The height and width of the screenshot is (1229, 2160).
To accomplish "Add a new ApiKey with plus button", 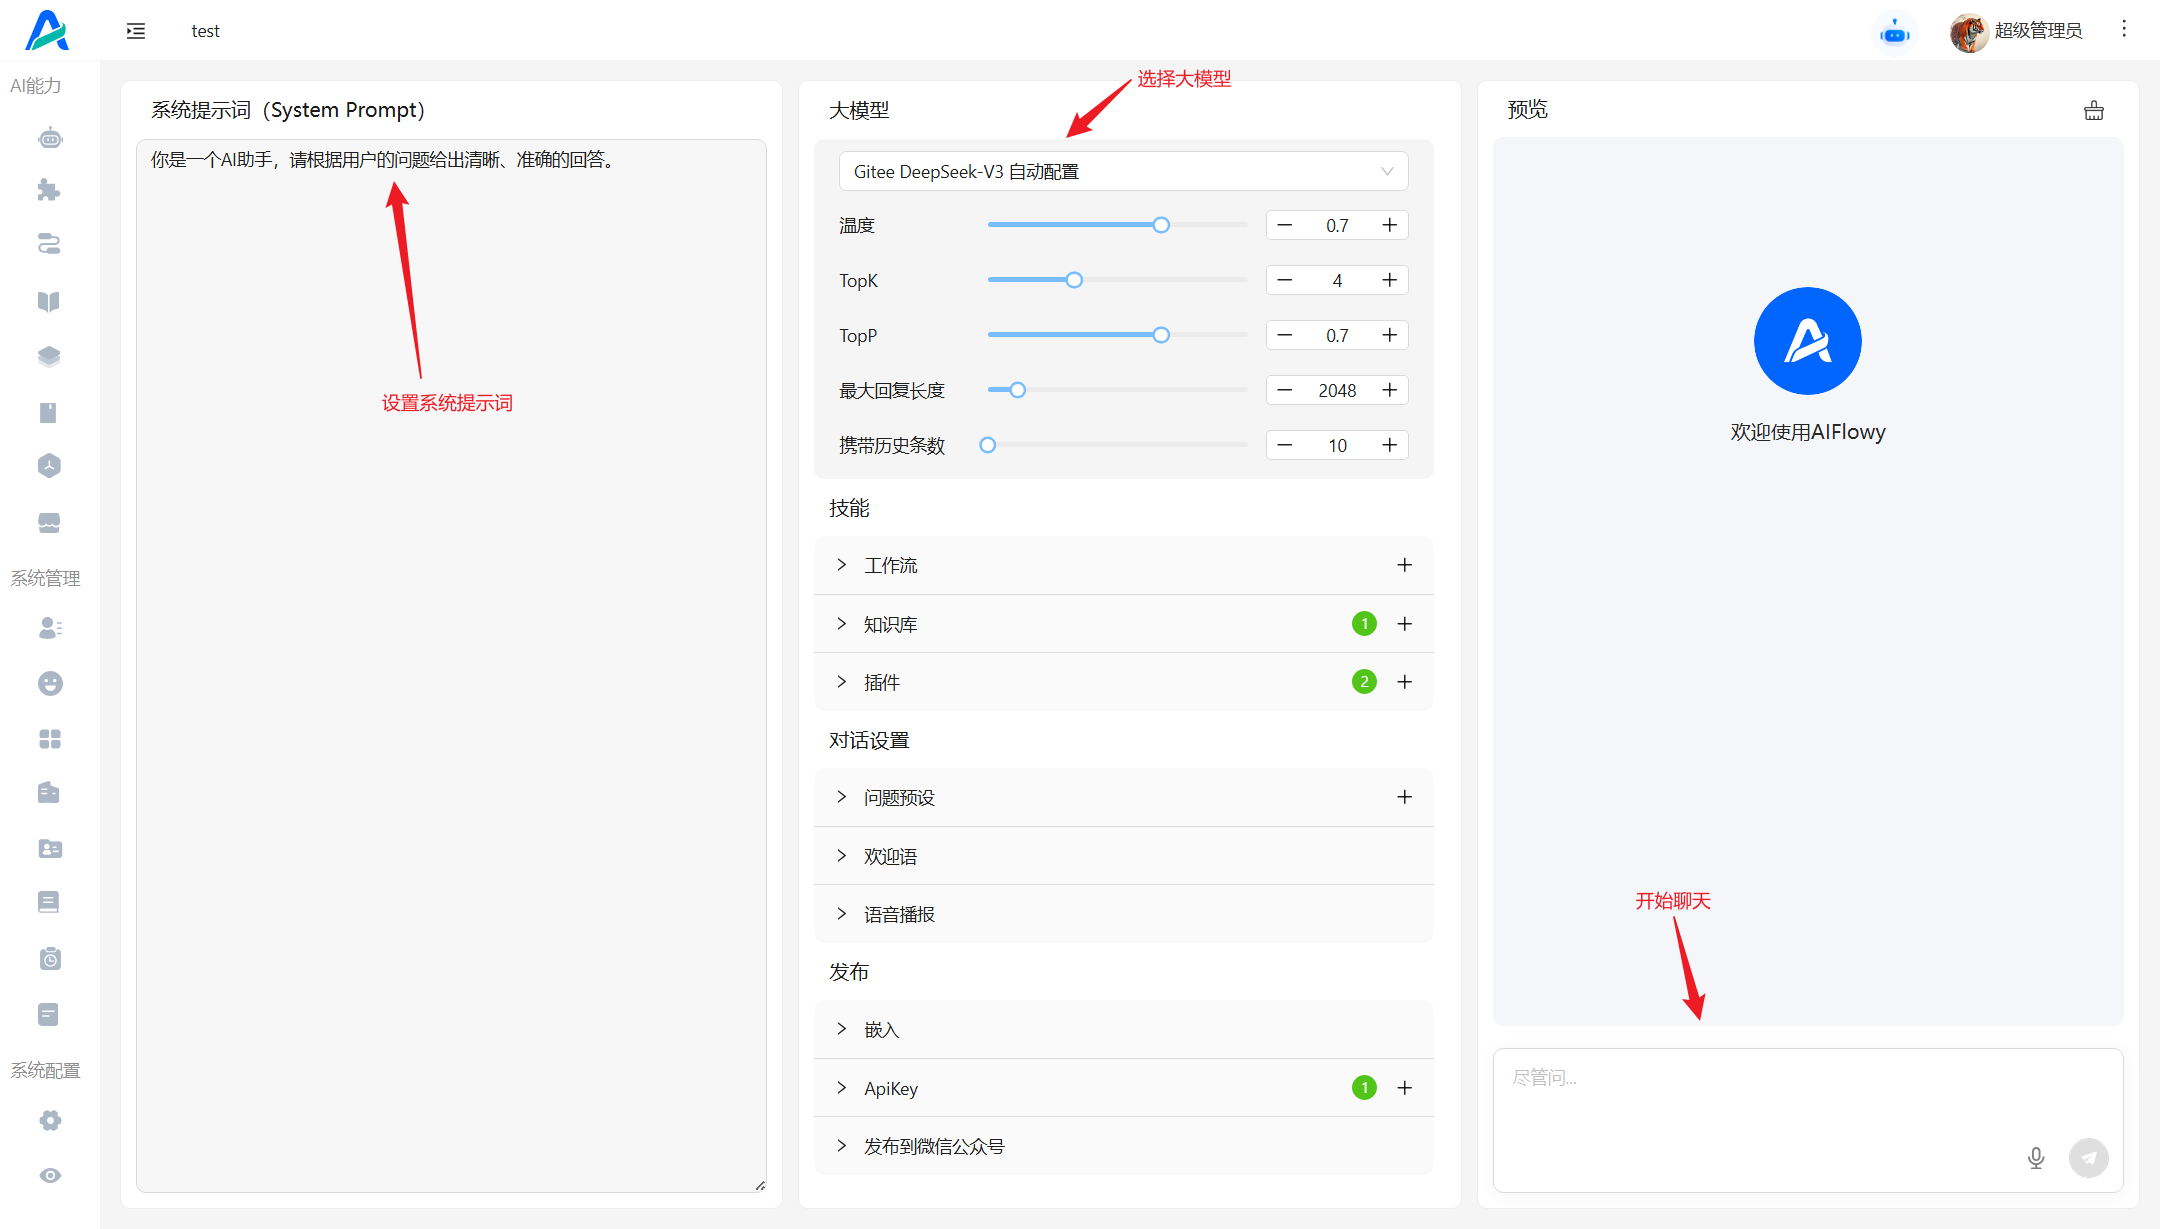I will [1404, 1088].
